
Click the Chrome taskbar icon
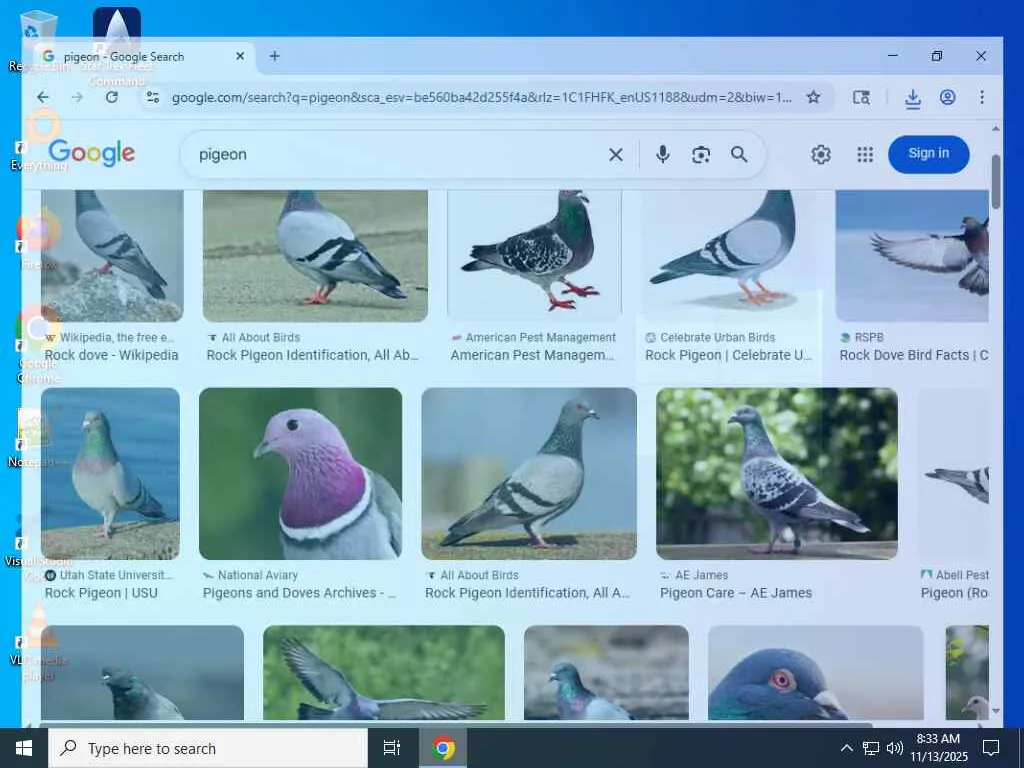click(x=443, y=748)
